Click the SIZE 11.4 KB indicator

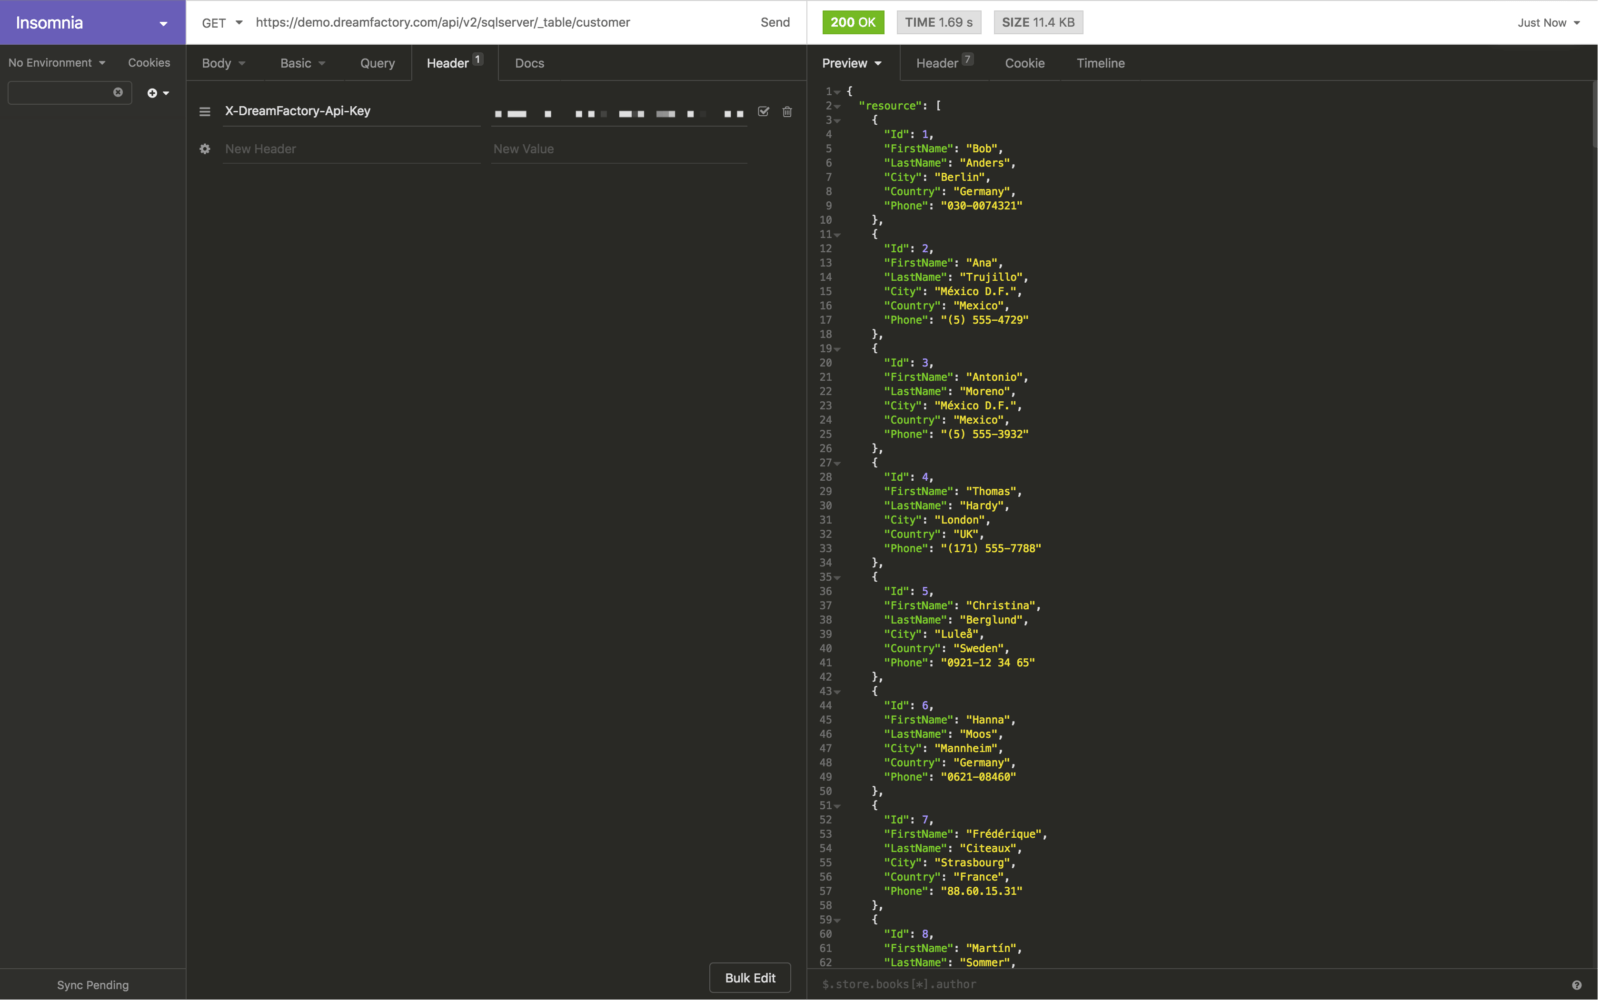tap(1038, 21)
